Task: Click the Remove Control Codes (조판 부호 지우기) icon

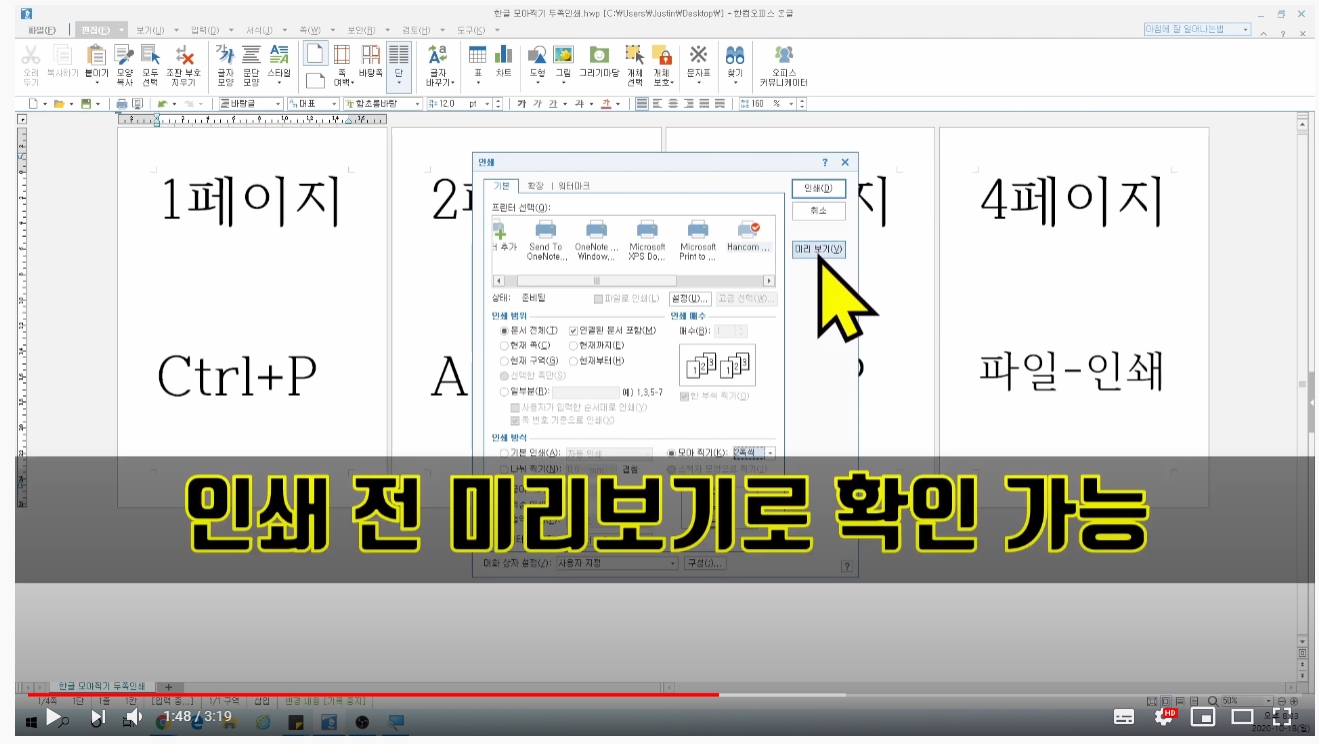Action: click(184, 65)
